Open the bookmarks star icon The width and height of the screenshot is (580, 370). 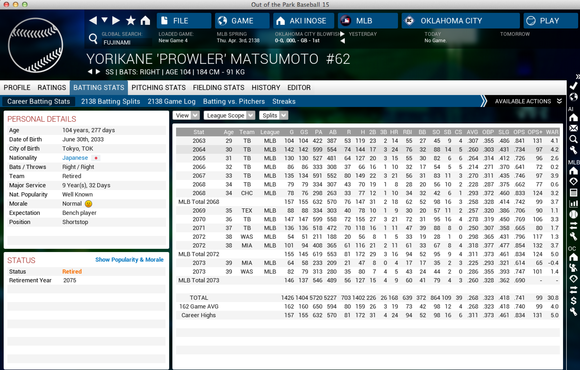pos(131,21)
